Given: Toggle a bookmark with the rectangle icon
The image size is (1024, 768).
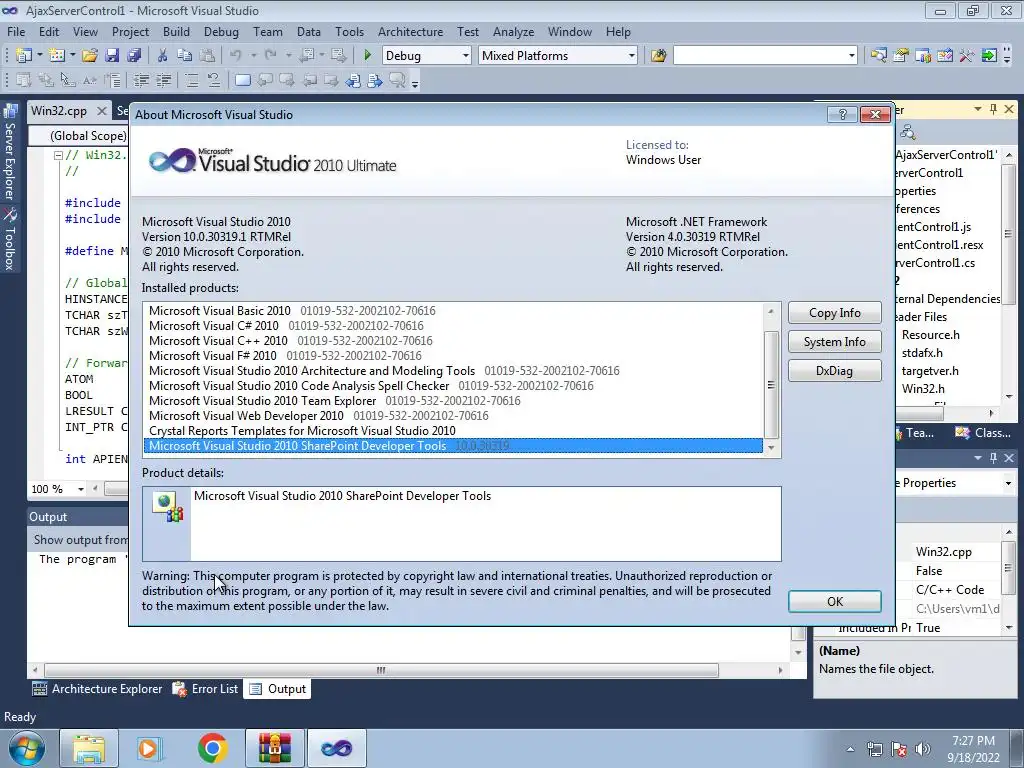Looking at the screenshot, I should pos(242,80).
